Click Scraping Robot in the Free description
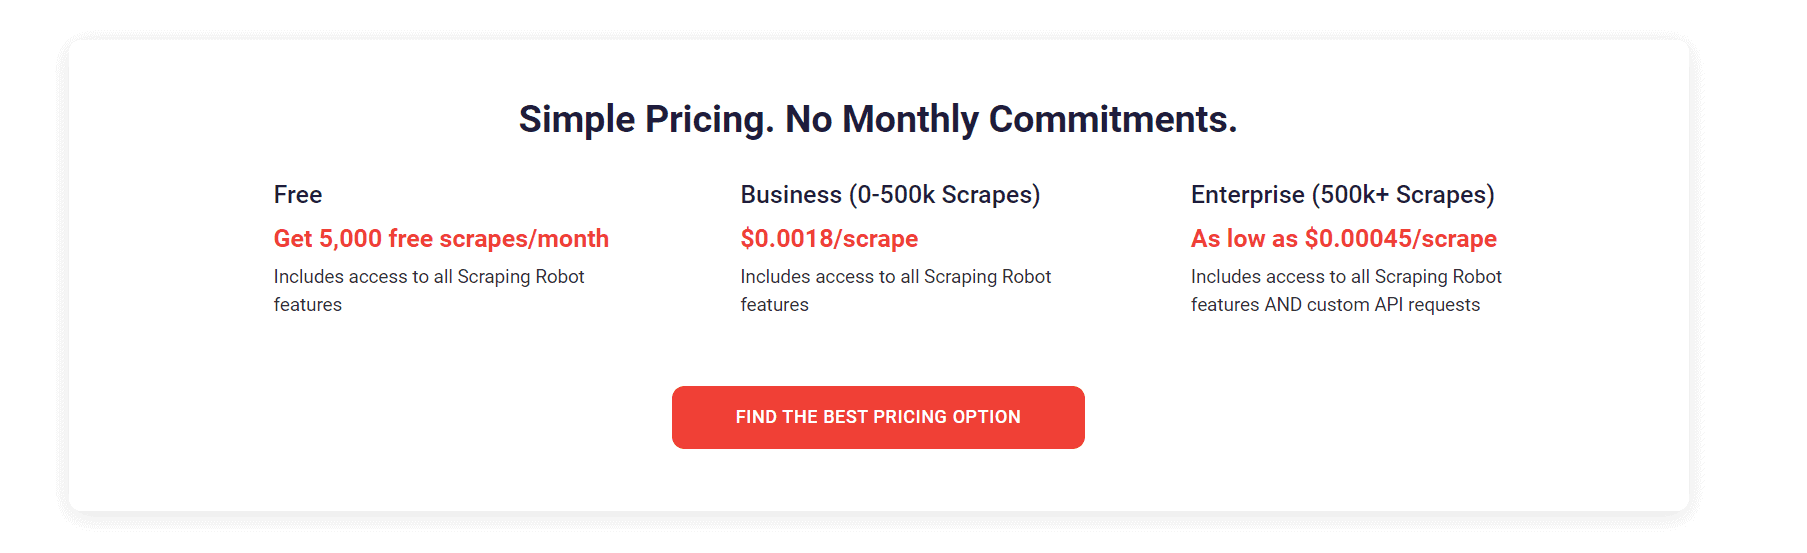 click(x=521, y=277)
